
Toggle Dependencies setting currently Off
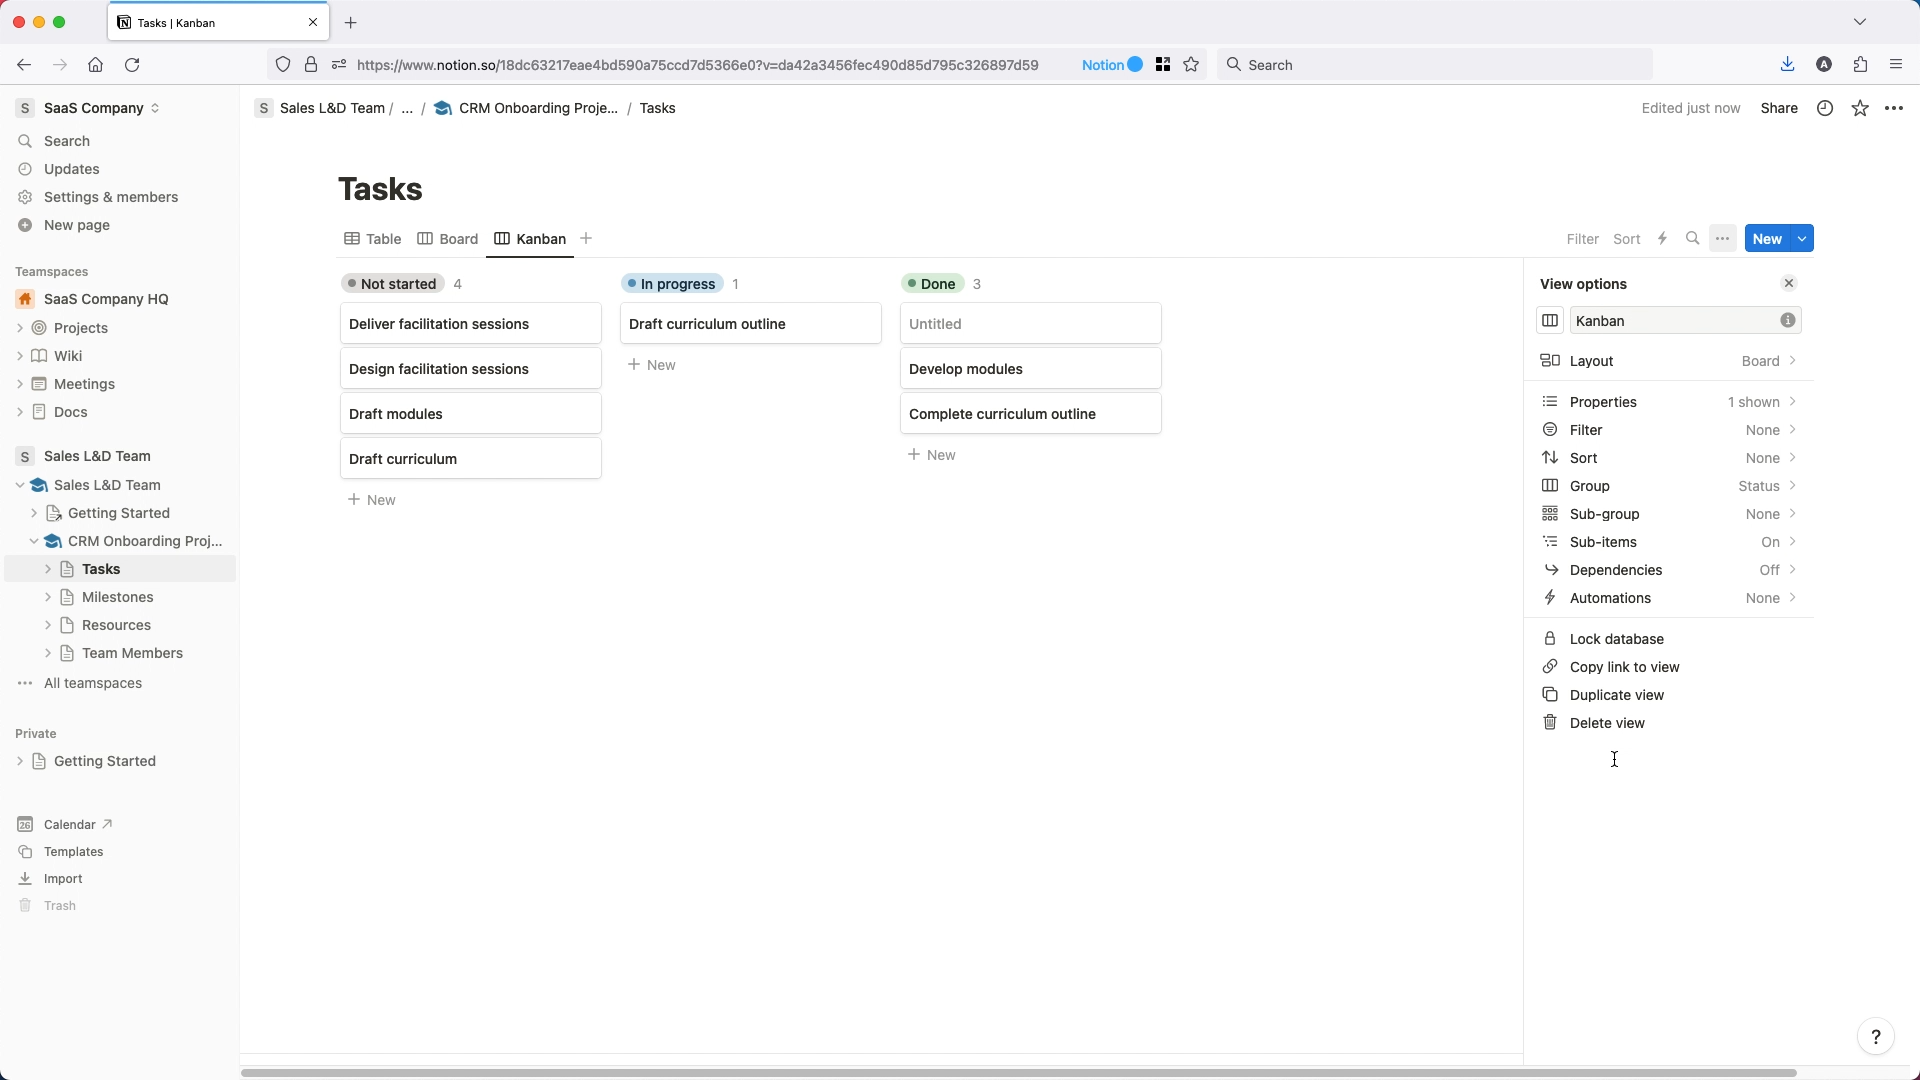point(1668,570)
